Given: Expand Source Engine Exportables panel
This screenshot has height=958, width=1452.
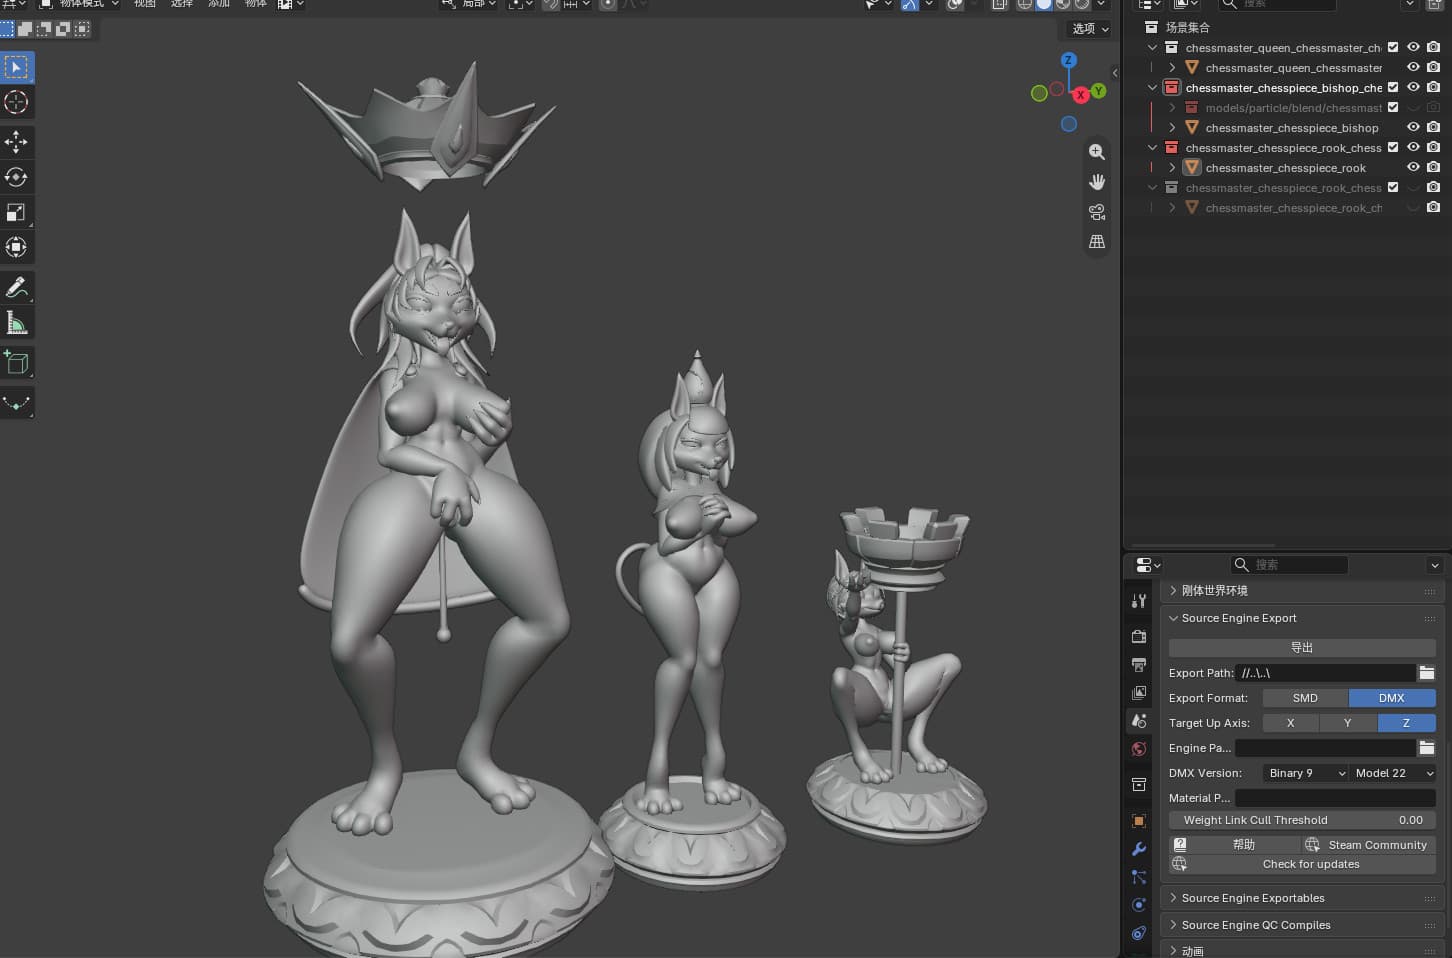Looking at the screenshot, I should pos(1301,898).
